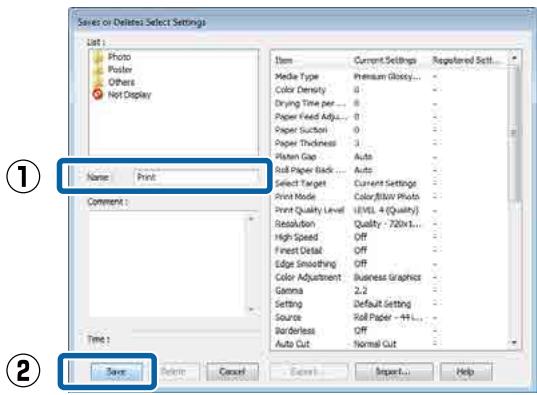
Task: Click the red Not Display icon
Action: (98, 94)
